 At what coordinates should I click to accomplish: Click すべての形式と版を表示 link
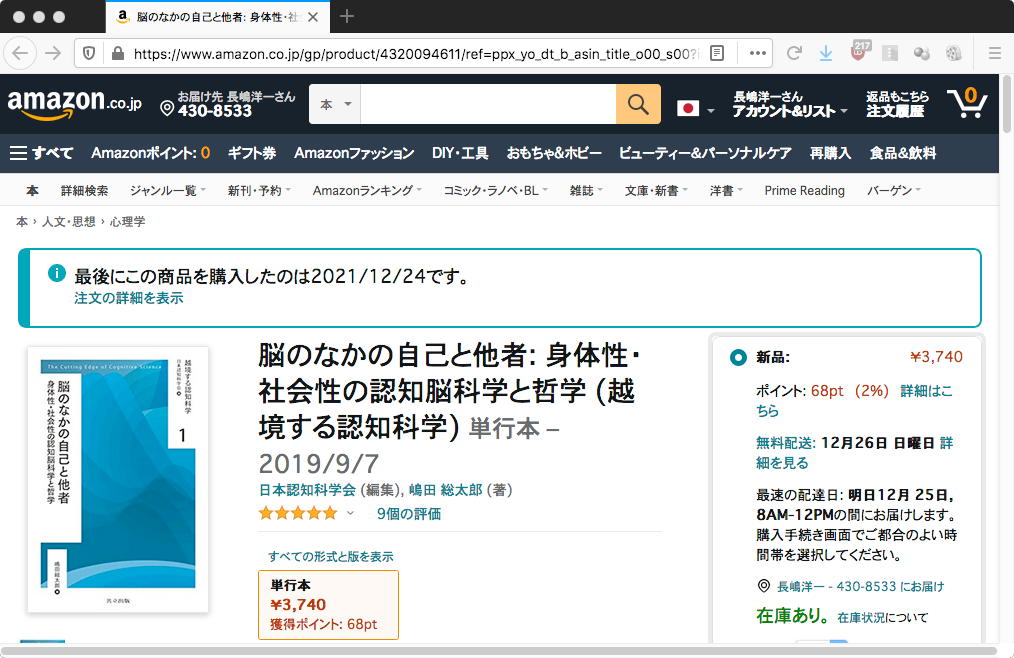click(330, 556)
